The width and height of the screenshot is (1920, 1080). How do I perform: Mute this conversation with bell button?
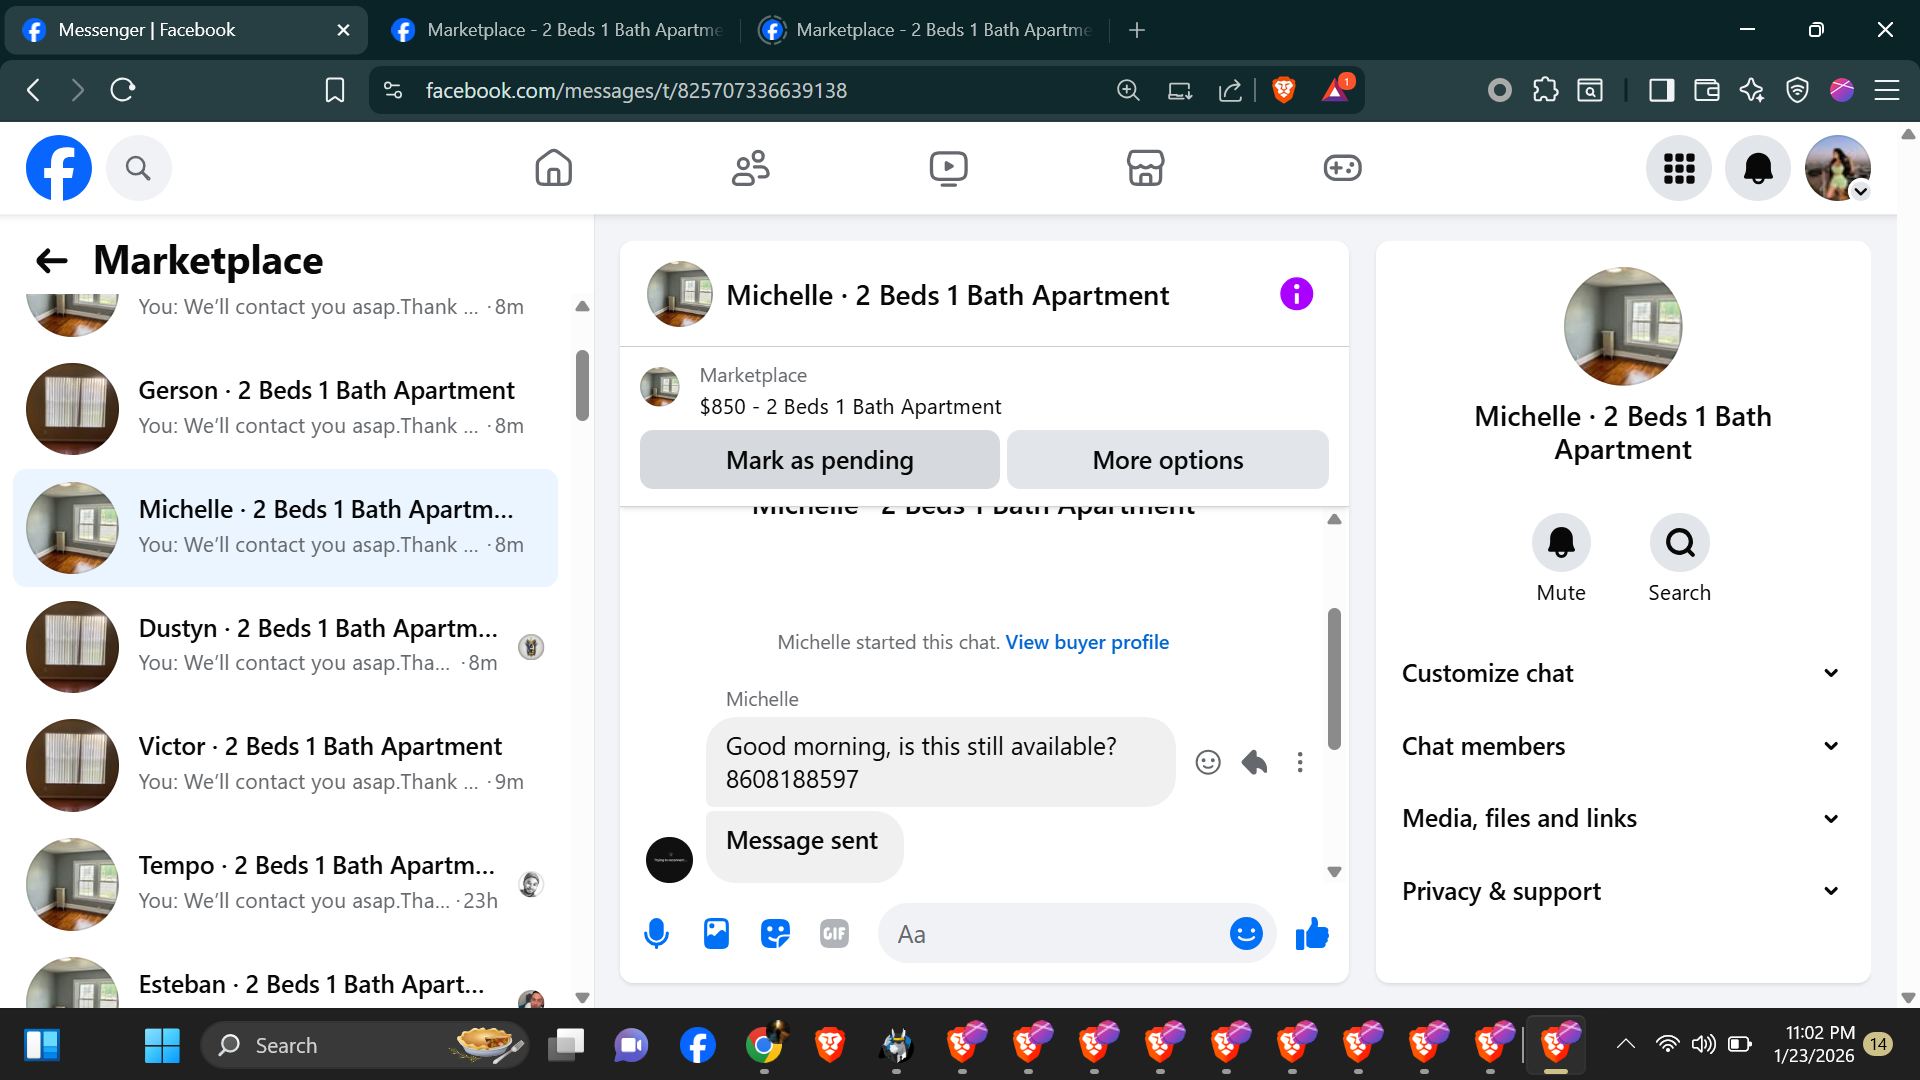click(1560, 543)
